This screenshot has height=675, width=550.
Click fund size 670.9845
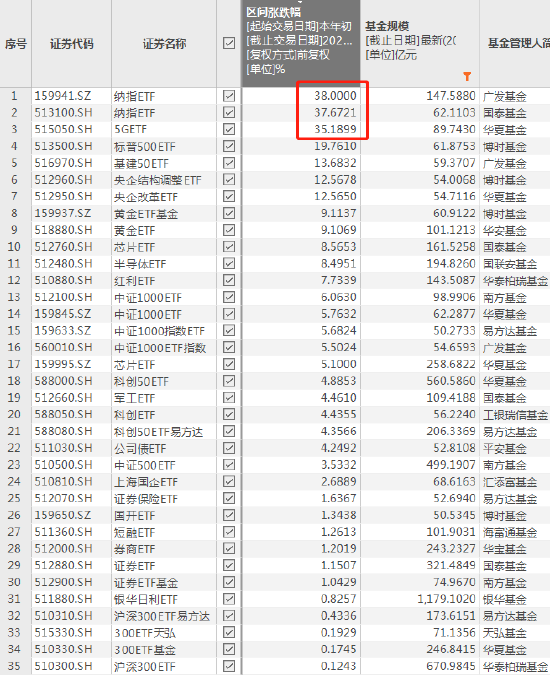pos(451,666)
